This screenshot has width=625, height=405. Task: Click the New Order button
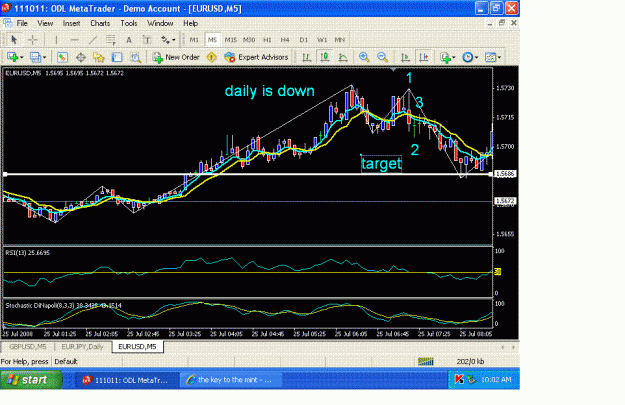click(176, 57)
